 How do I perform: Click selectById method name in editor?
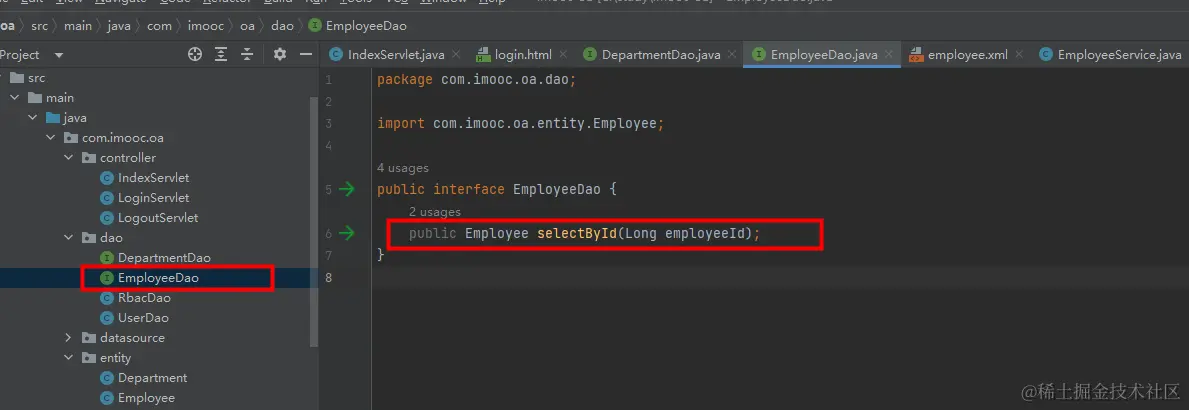coord(577,233)
